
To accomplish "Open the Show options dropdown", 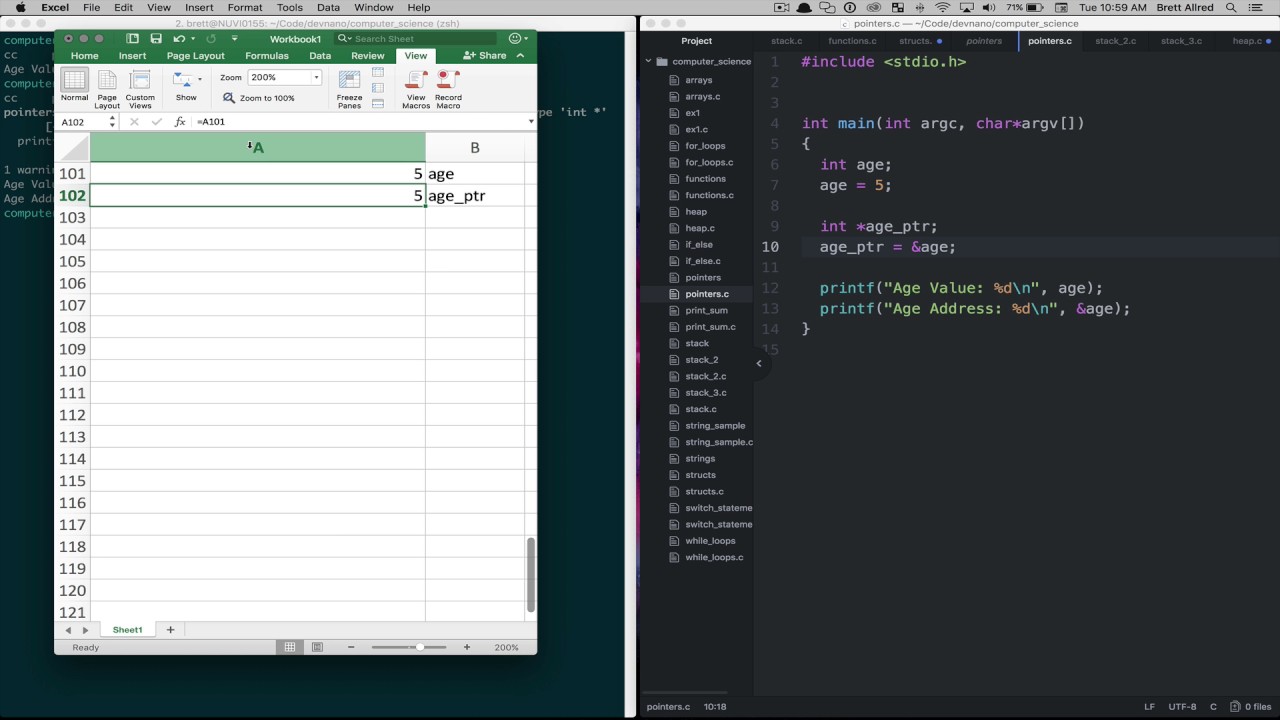I will coord(187,86).
